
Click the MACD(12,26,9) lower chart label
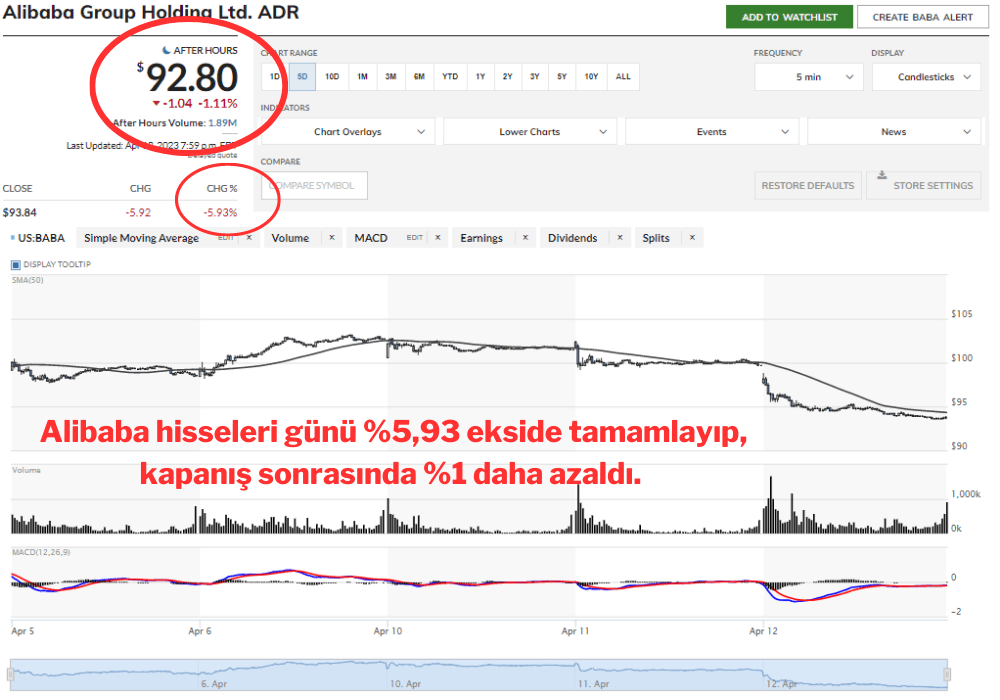[41, 552]
